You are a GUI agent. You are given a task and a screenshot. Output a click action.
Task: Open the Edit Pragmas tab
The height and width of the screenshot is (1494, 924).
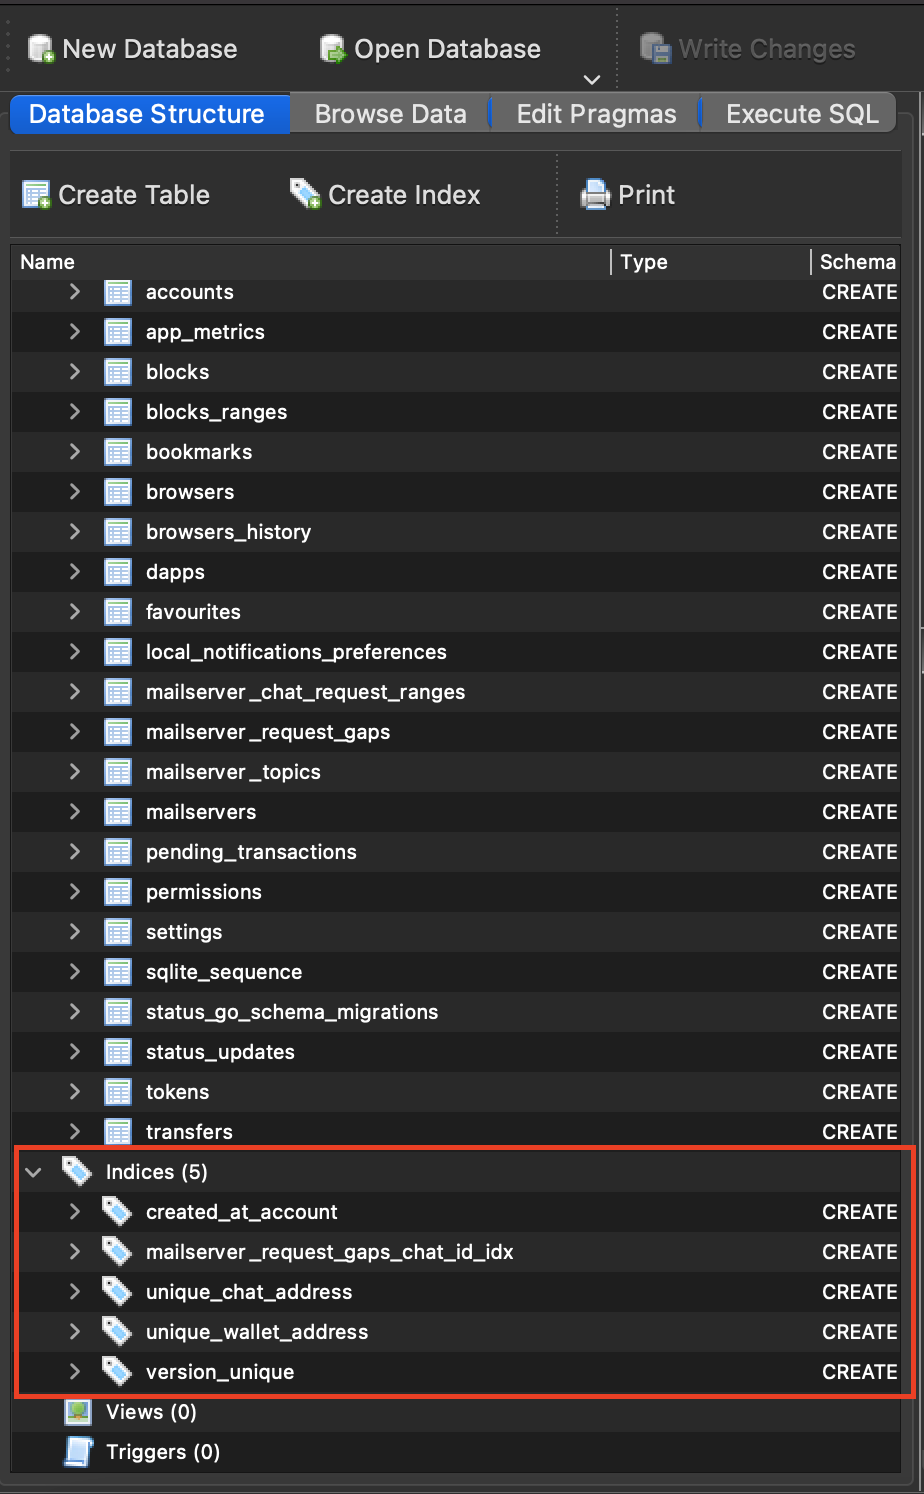pos(595,113)
